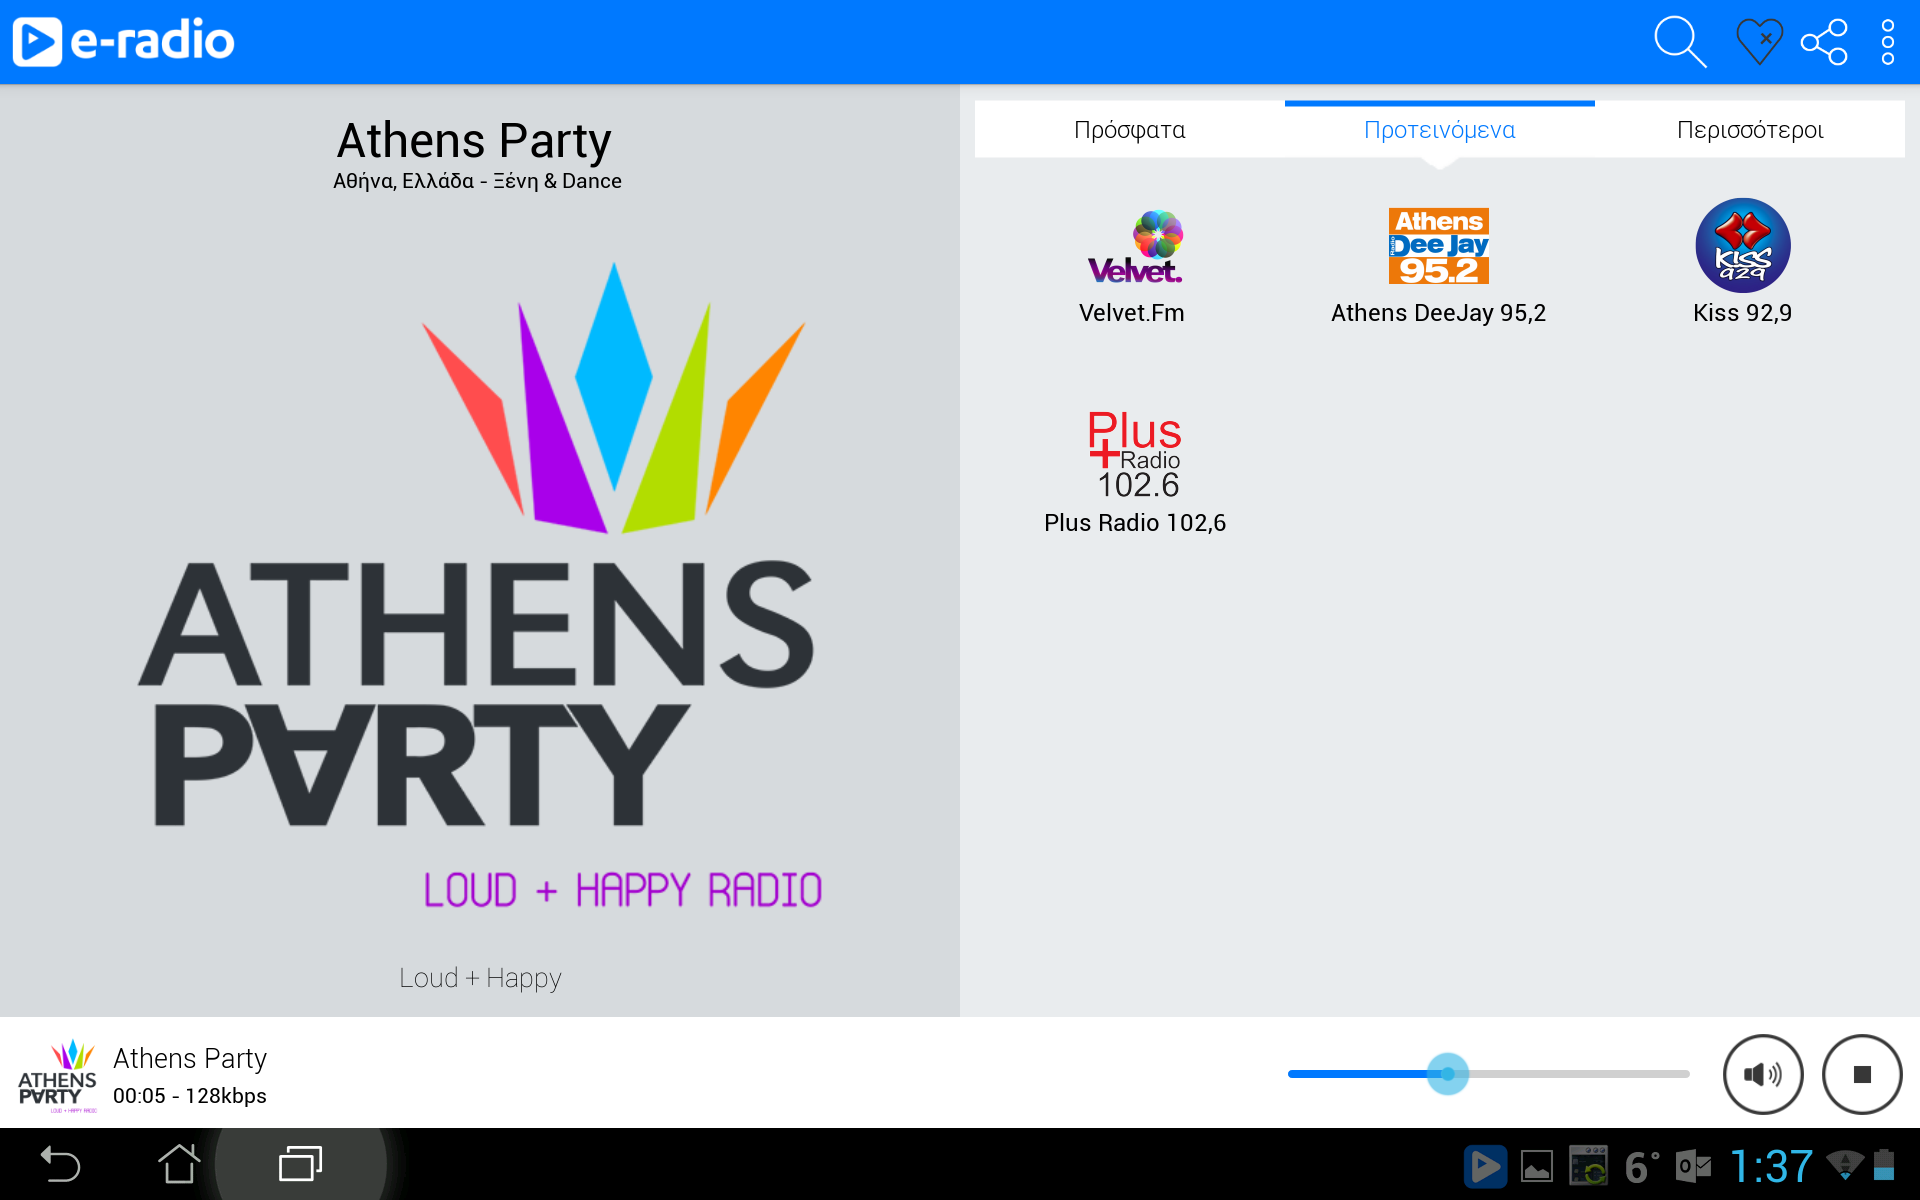The height and width of the screenshot is (1200, 1920).
Task: Toggle mute with the speaker button
Action: 1763,1074
